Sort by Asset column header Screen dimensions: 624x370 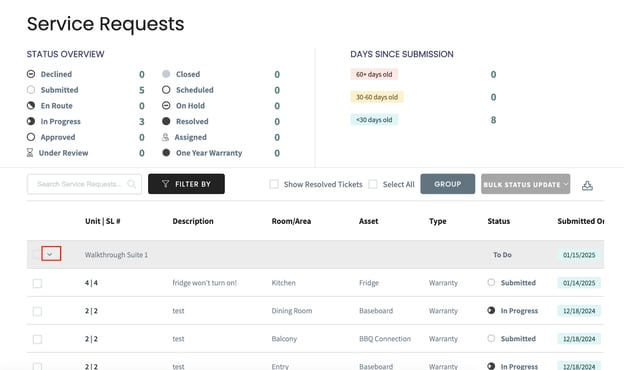tap(369, 221)
